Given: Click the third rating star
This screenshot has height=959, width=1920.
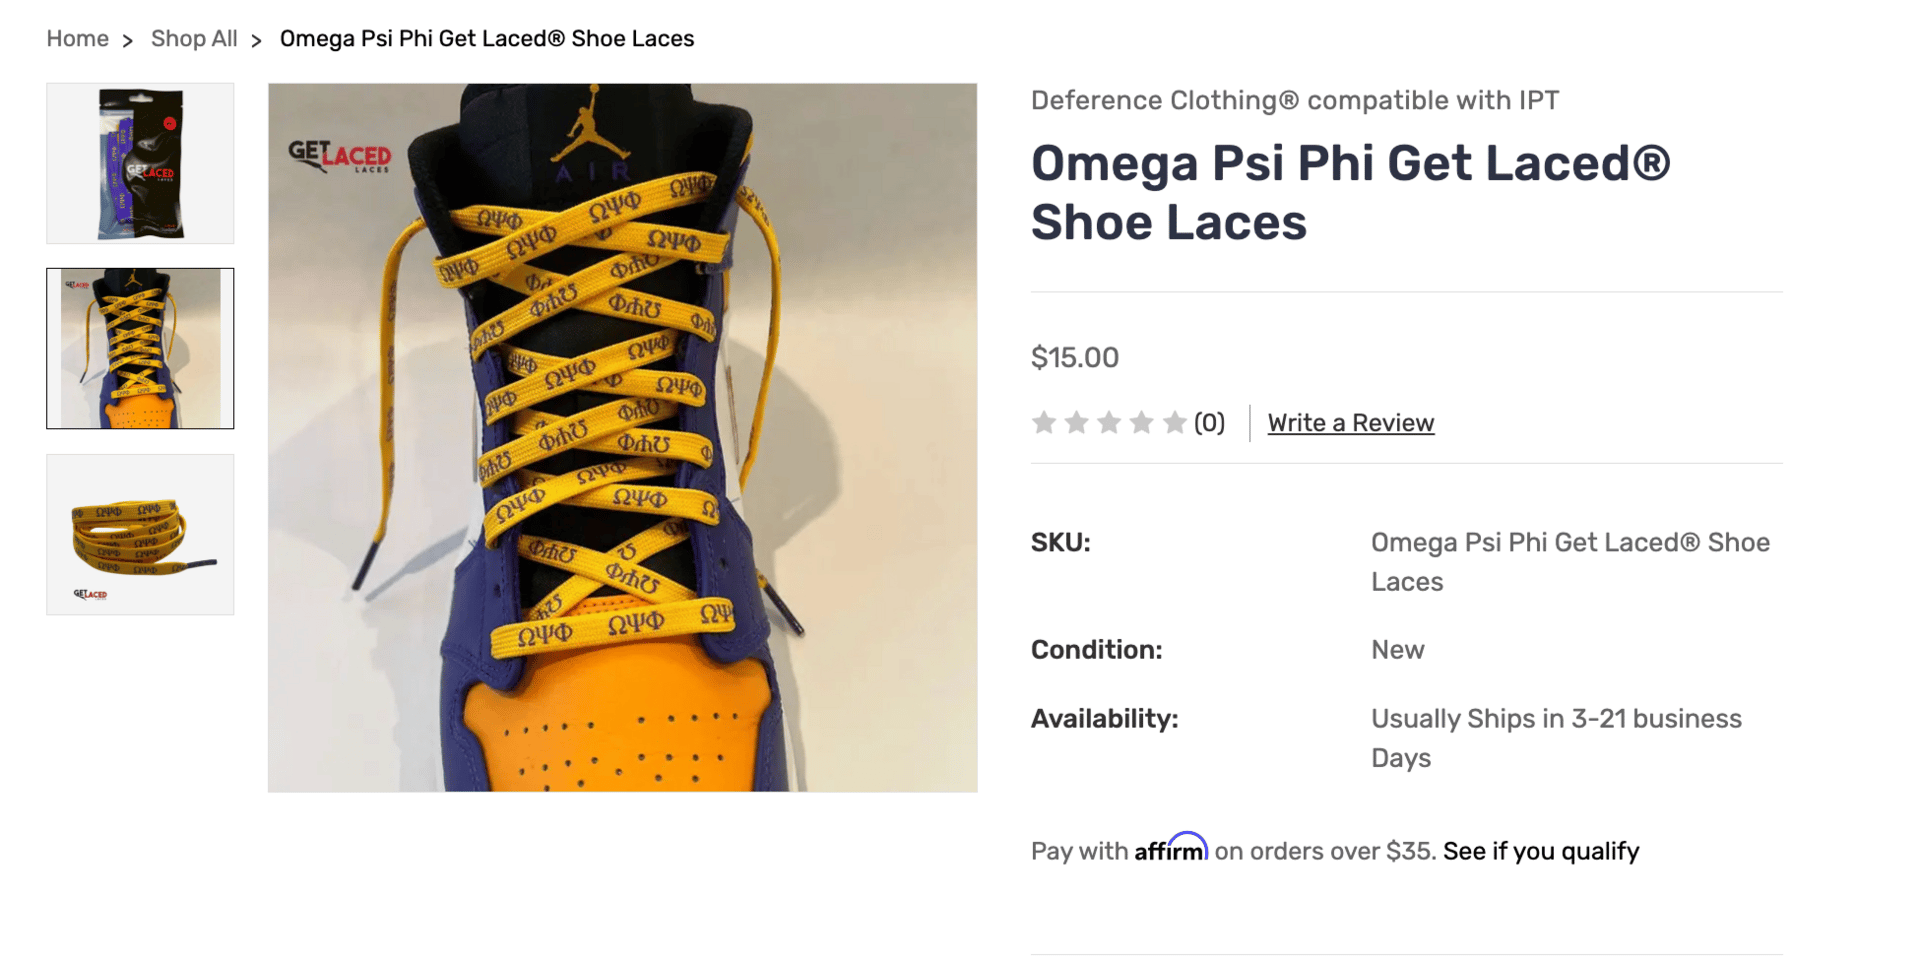Looking at the screenshot, I should coord(1109,423).
